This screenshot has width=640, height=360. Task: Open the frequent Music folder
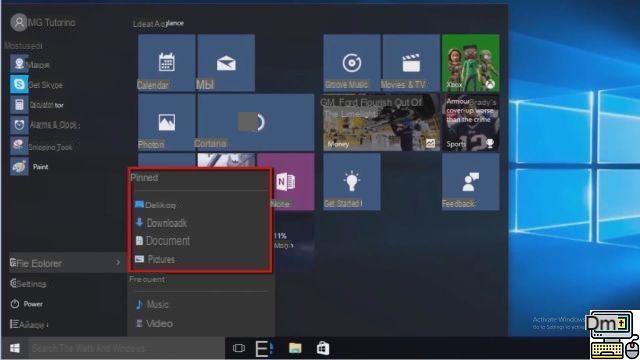[151, 304]
